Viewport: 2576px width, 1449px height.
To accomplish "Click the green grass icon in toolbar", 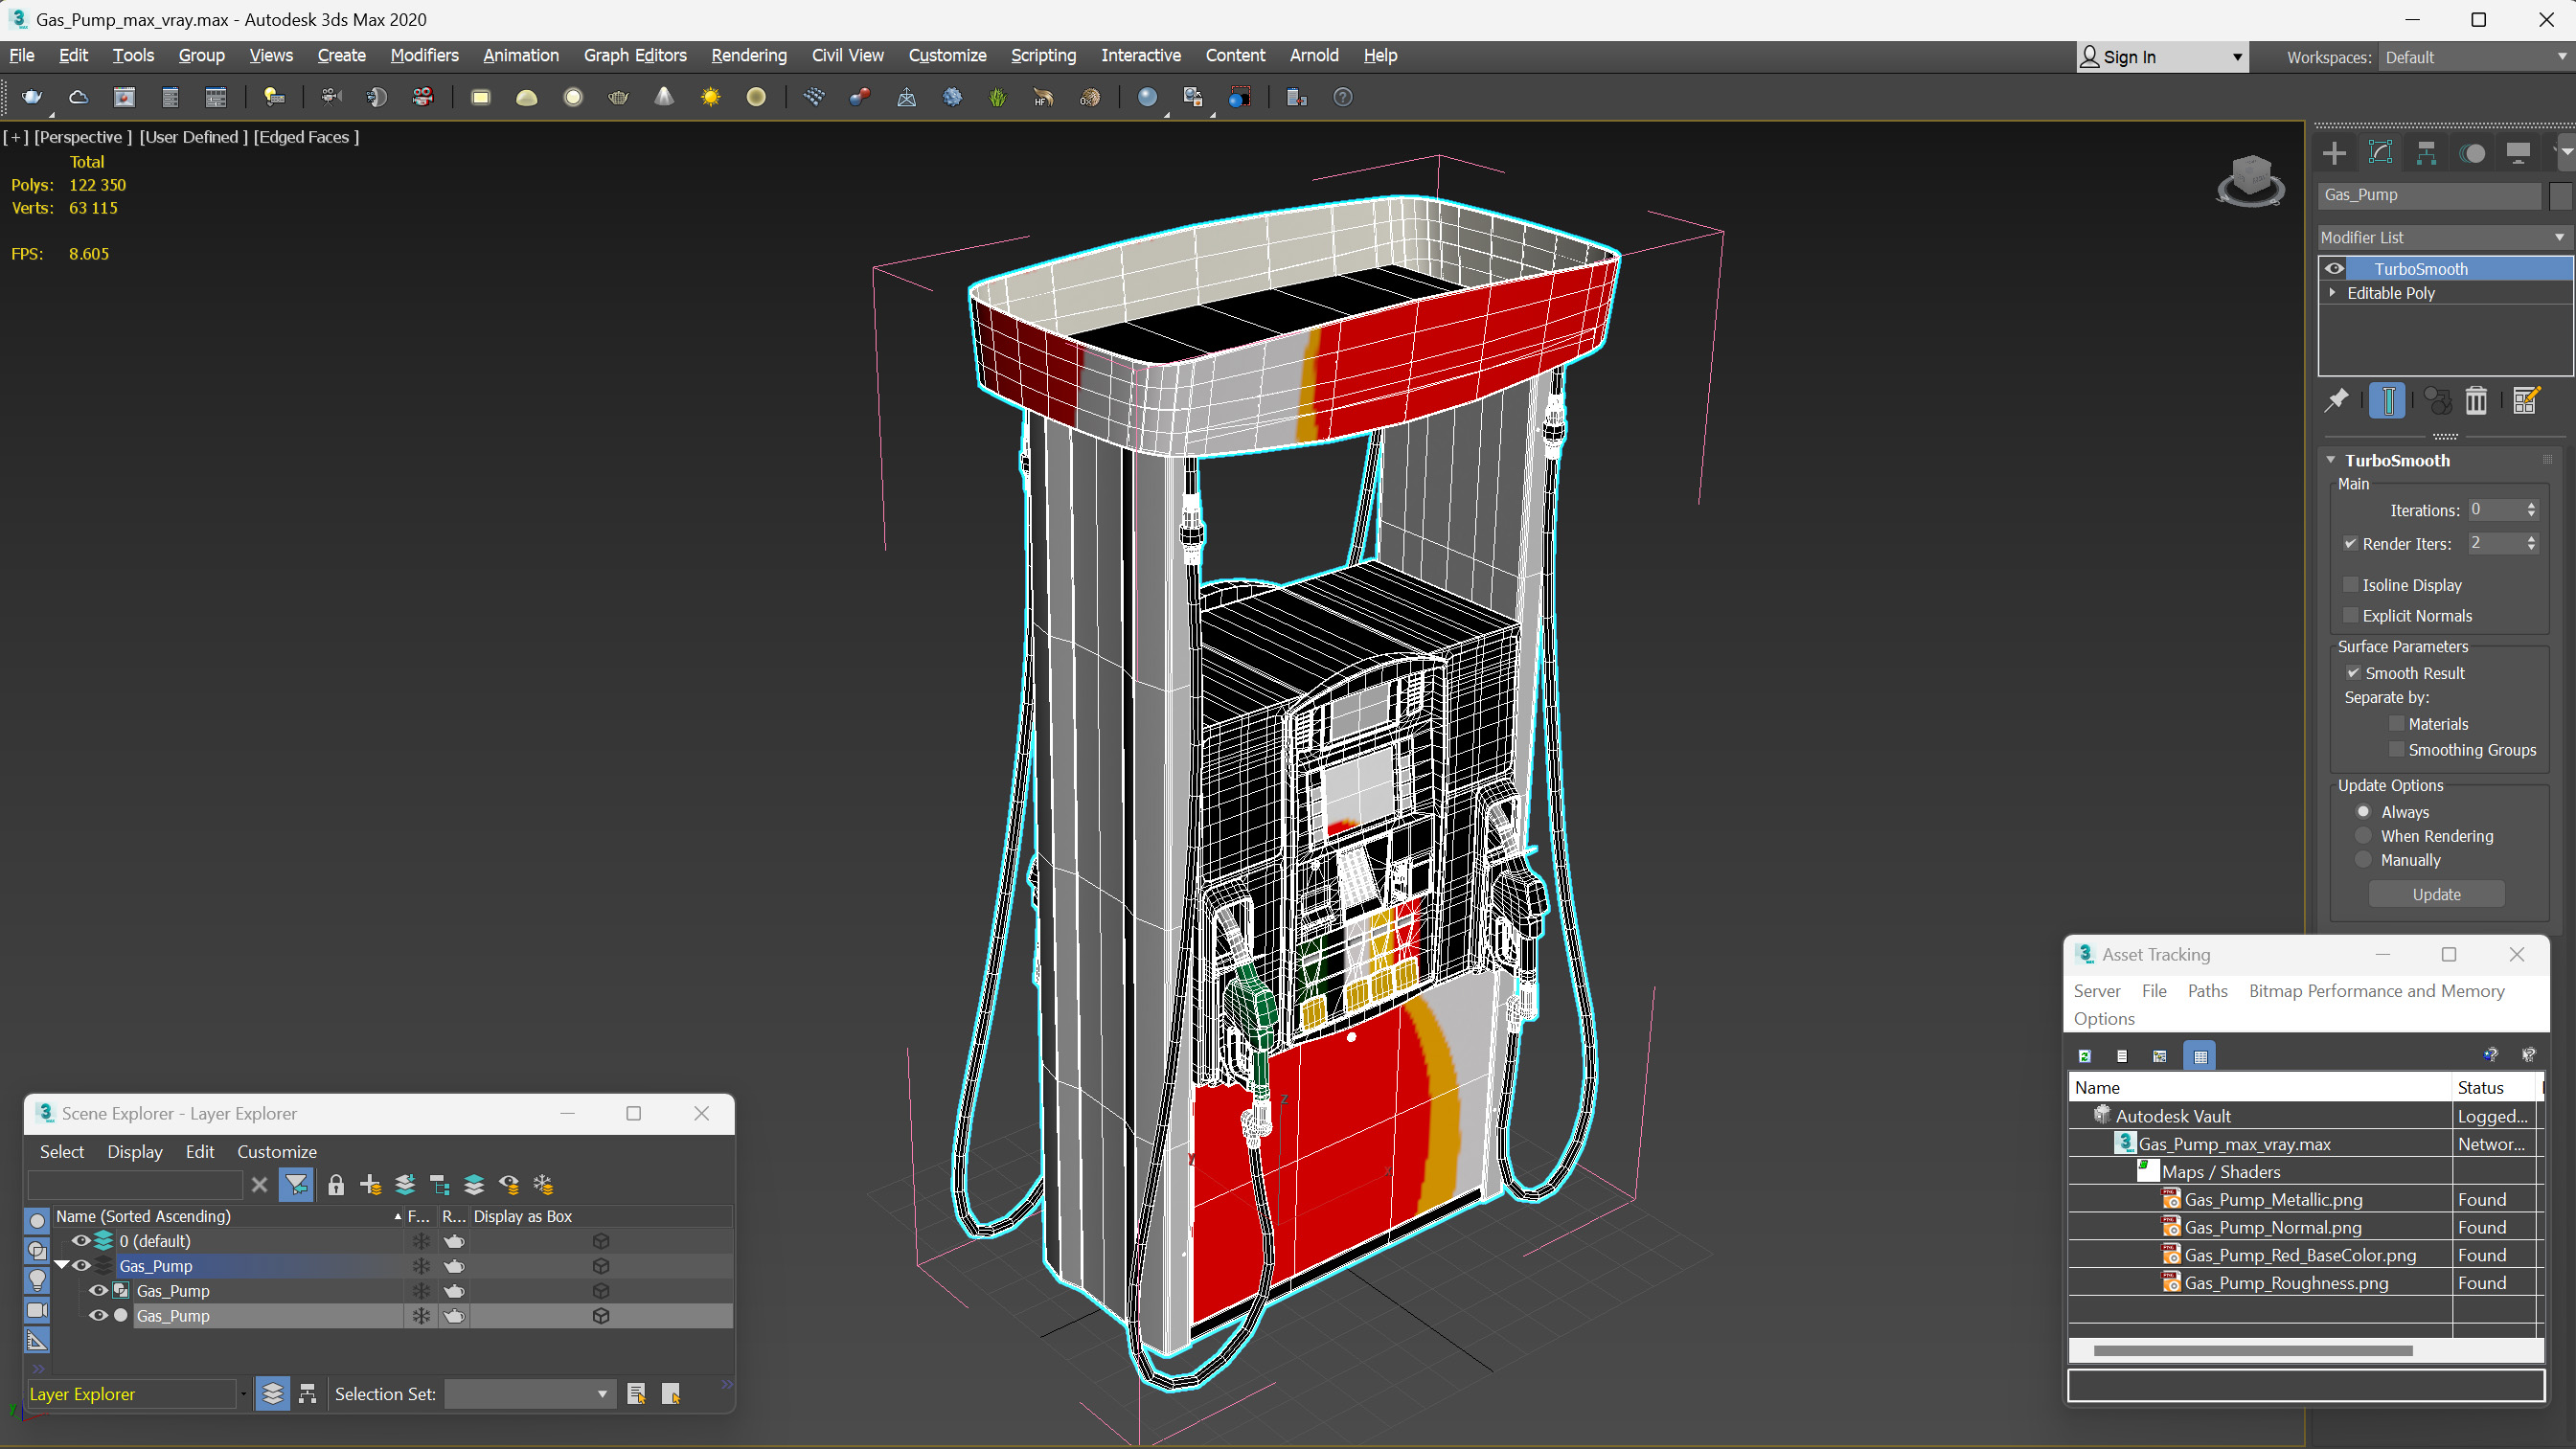I will [998, 97].
